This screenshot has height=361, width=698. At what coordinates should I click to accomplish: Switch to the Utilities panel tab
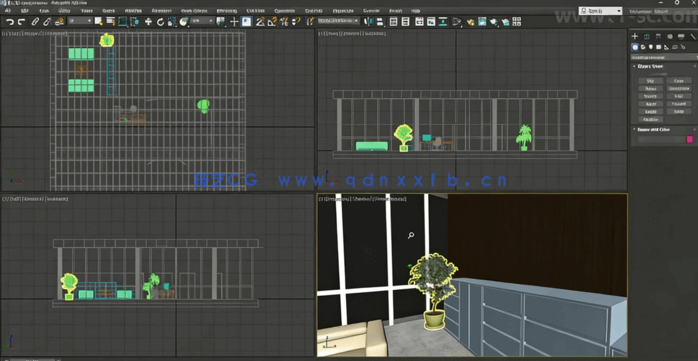[x=693, y=36]
